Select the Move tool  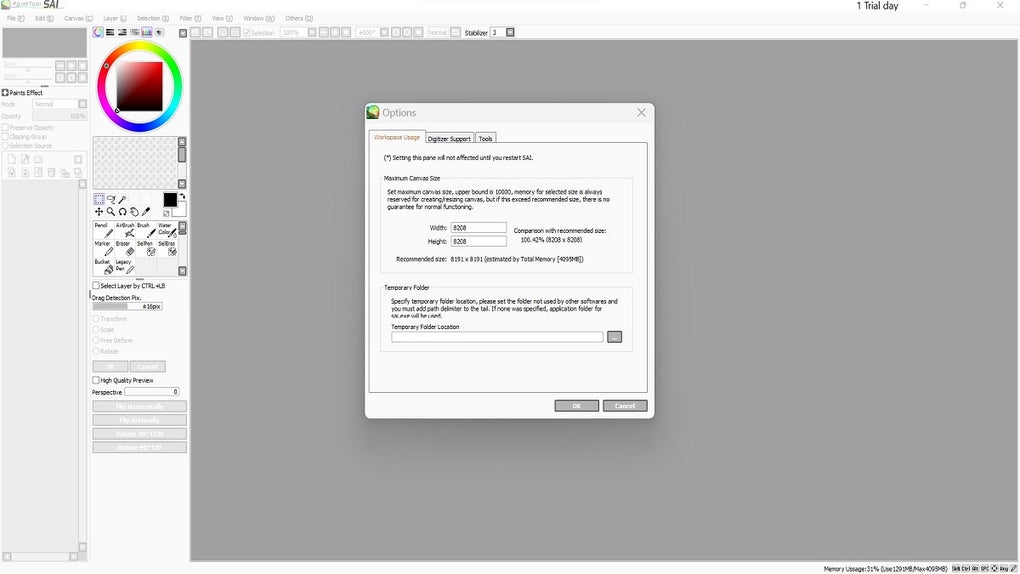[x=99, y=212]
